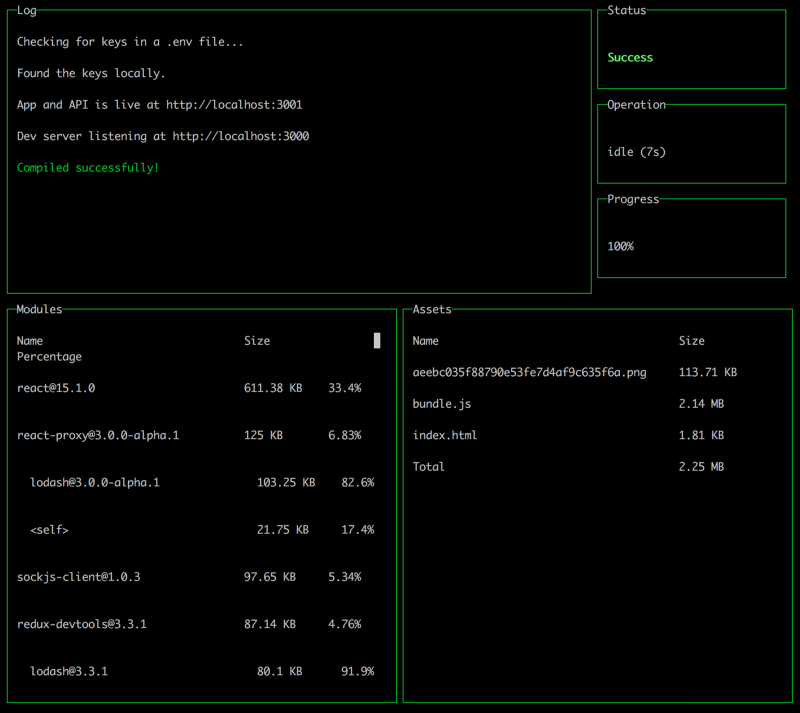
Task: Click the idle (7s) operation text
Action: (636, 152)
